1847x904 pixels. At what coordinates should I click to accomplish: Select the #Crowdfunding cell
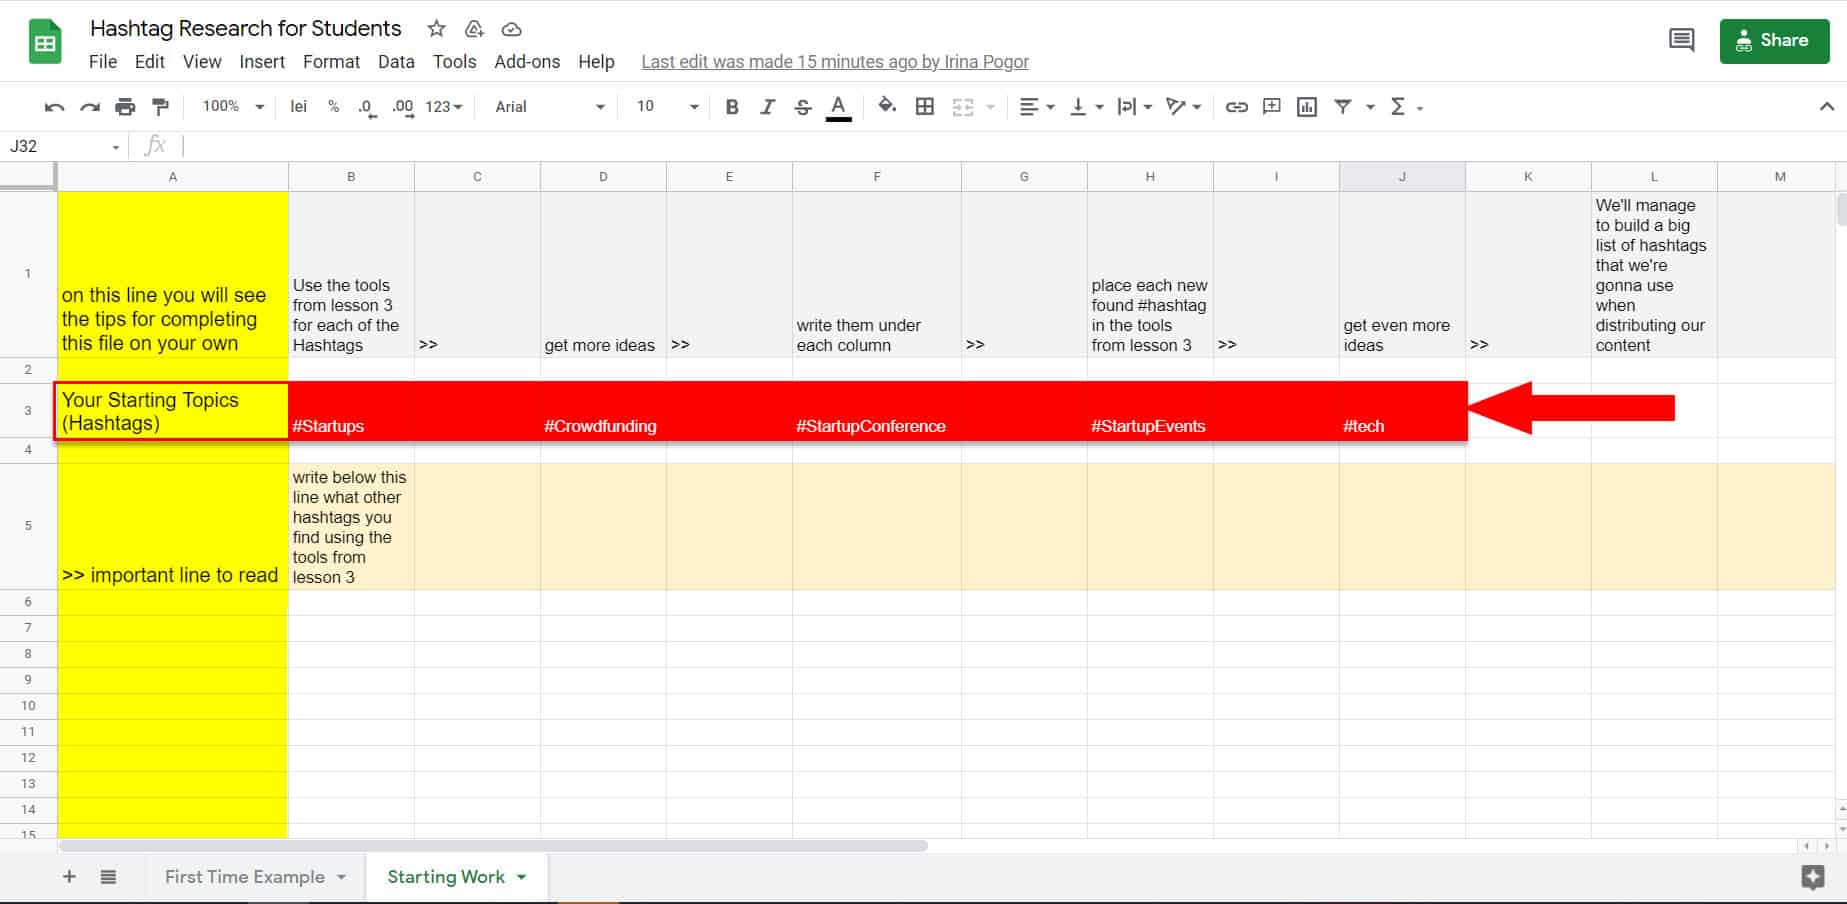pyautogui.click(x=603, y=410)
